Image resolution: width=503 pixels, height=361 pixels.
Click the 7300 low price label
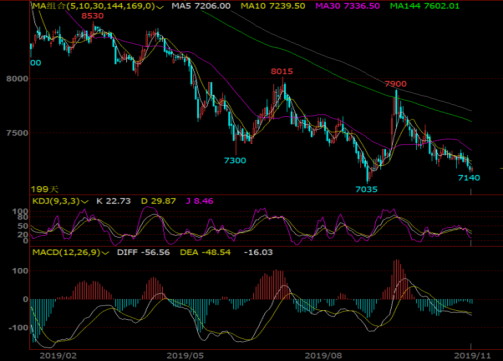click(235, 161)
